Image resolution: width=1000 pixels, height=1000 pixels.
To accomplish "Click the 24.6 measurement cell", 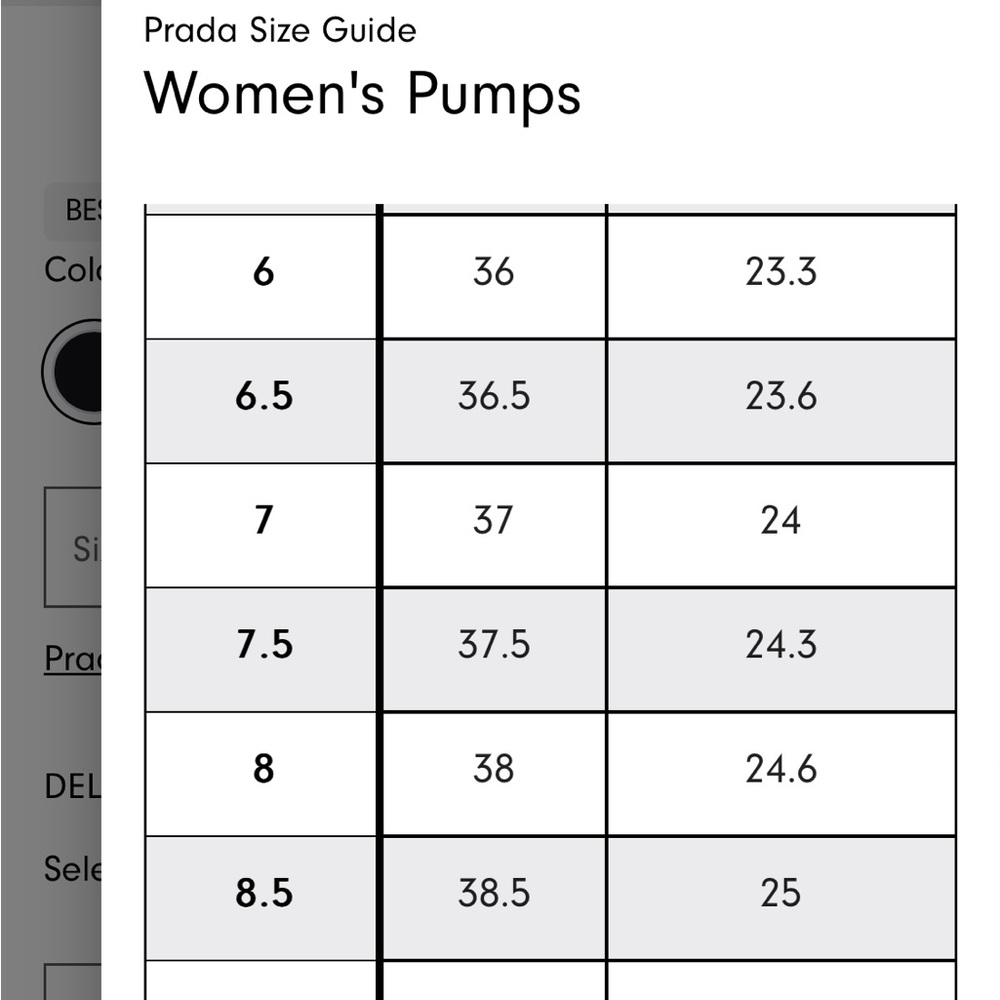I will pos(781,774).
